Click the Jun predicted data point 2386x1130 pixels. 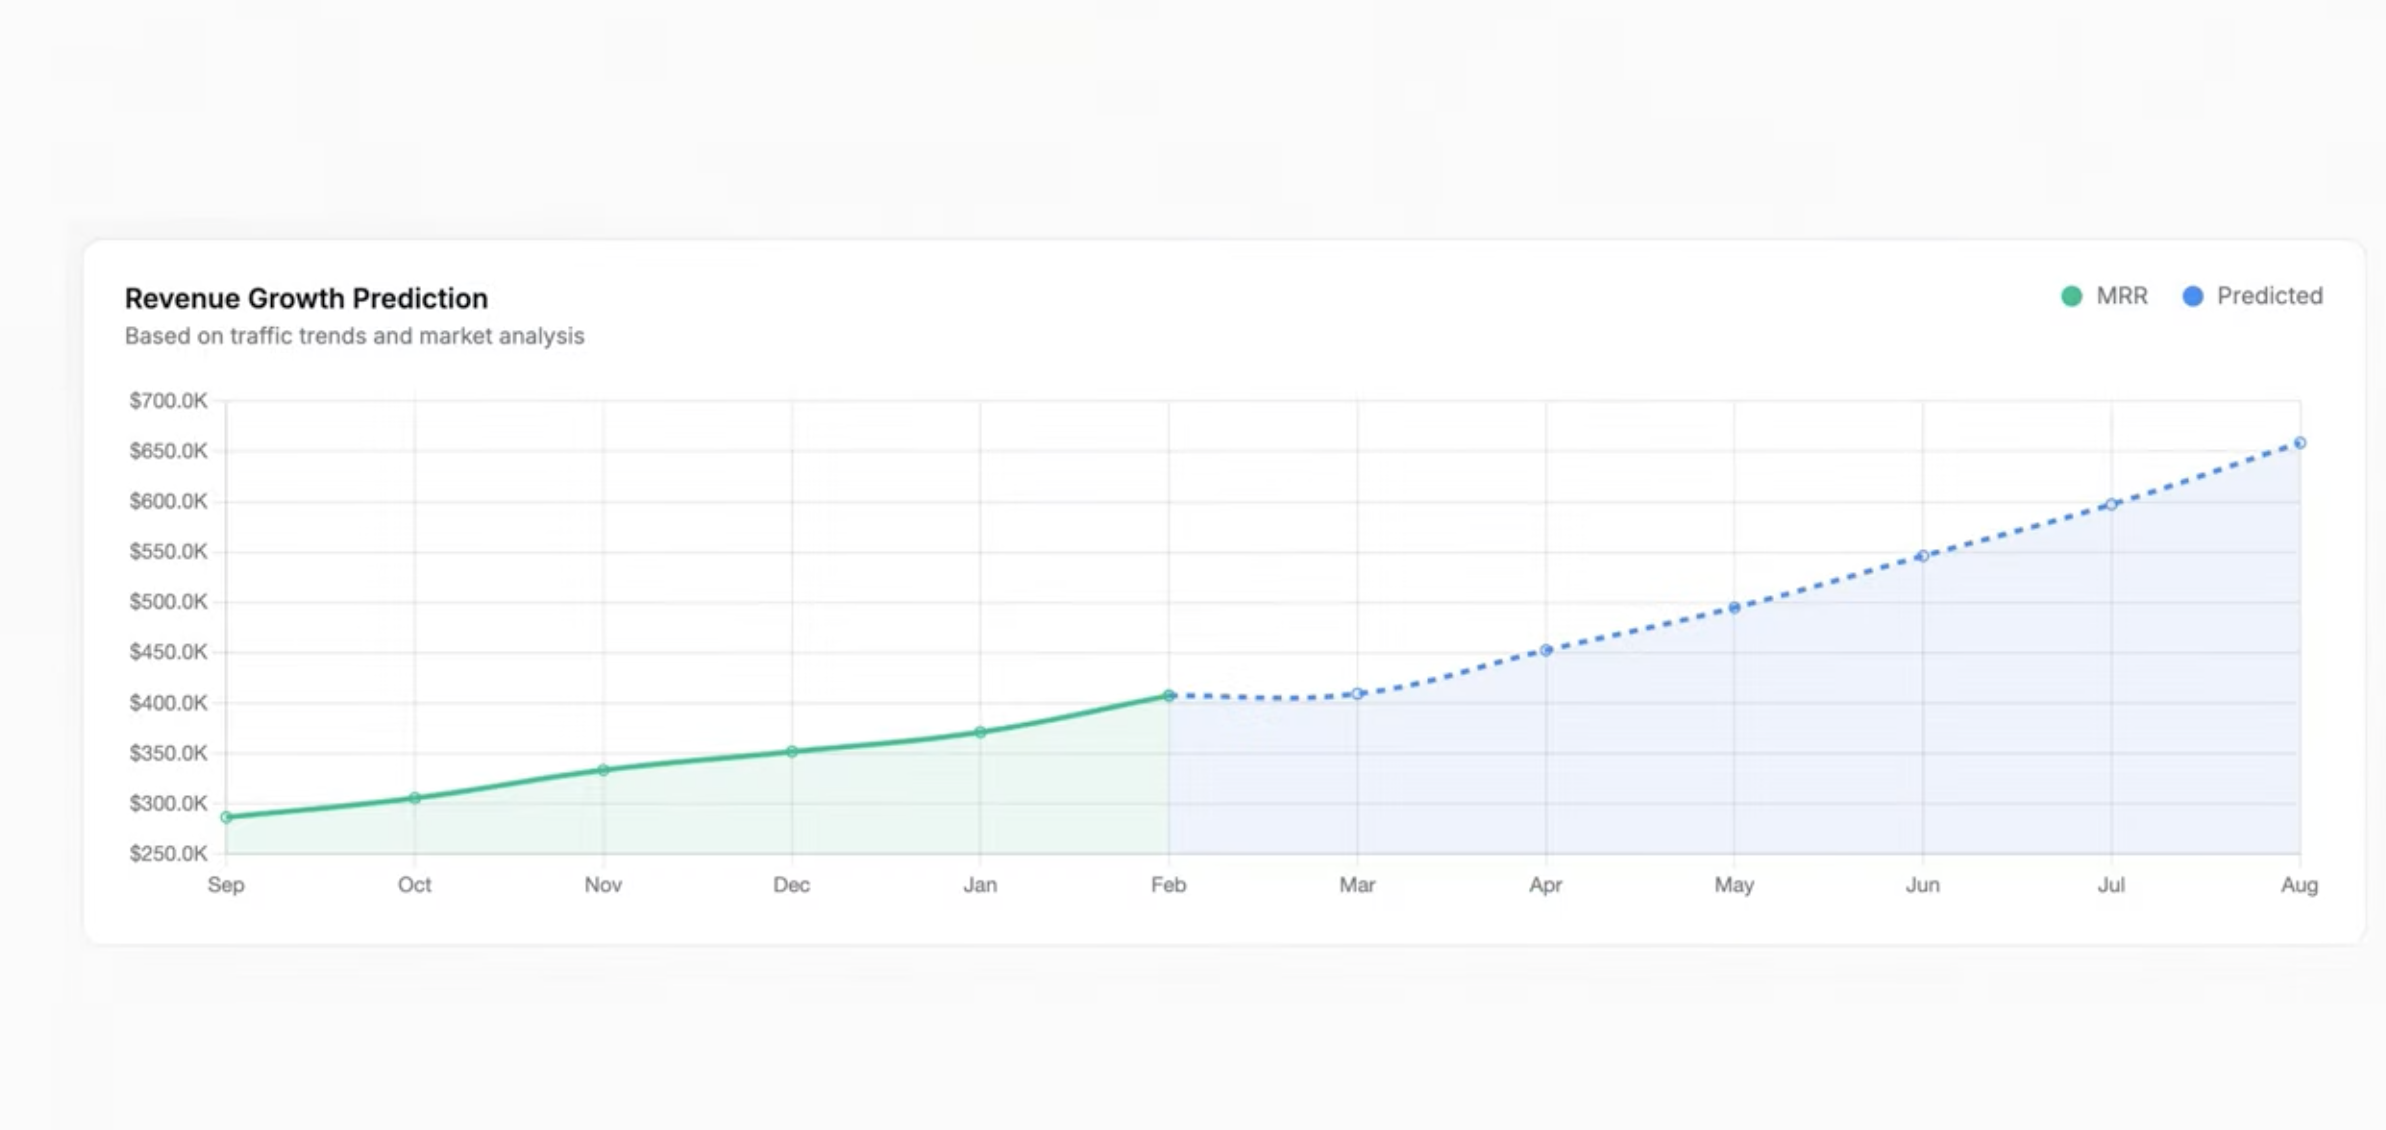click(1923, 556)
